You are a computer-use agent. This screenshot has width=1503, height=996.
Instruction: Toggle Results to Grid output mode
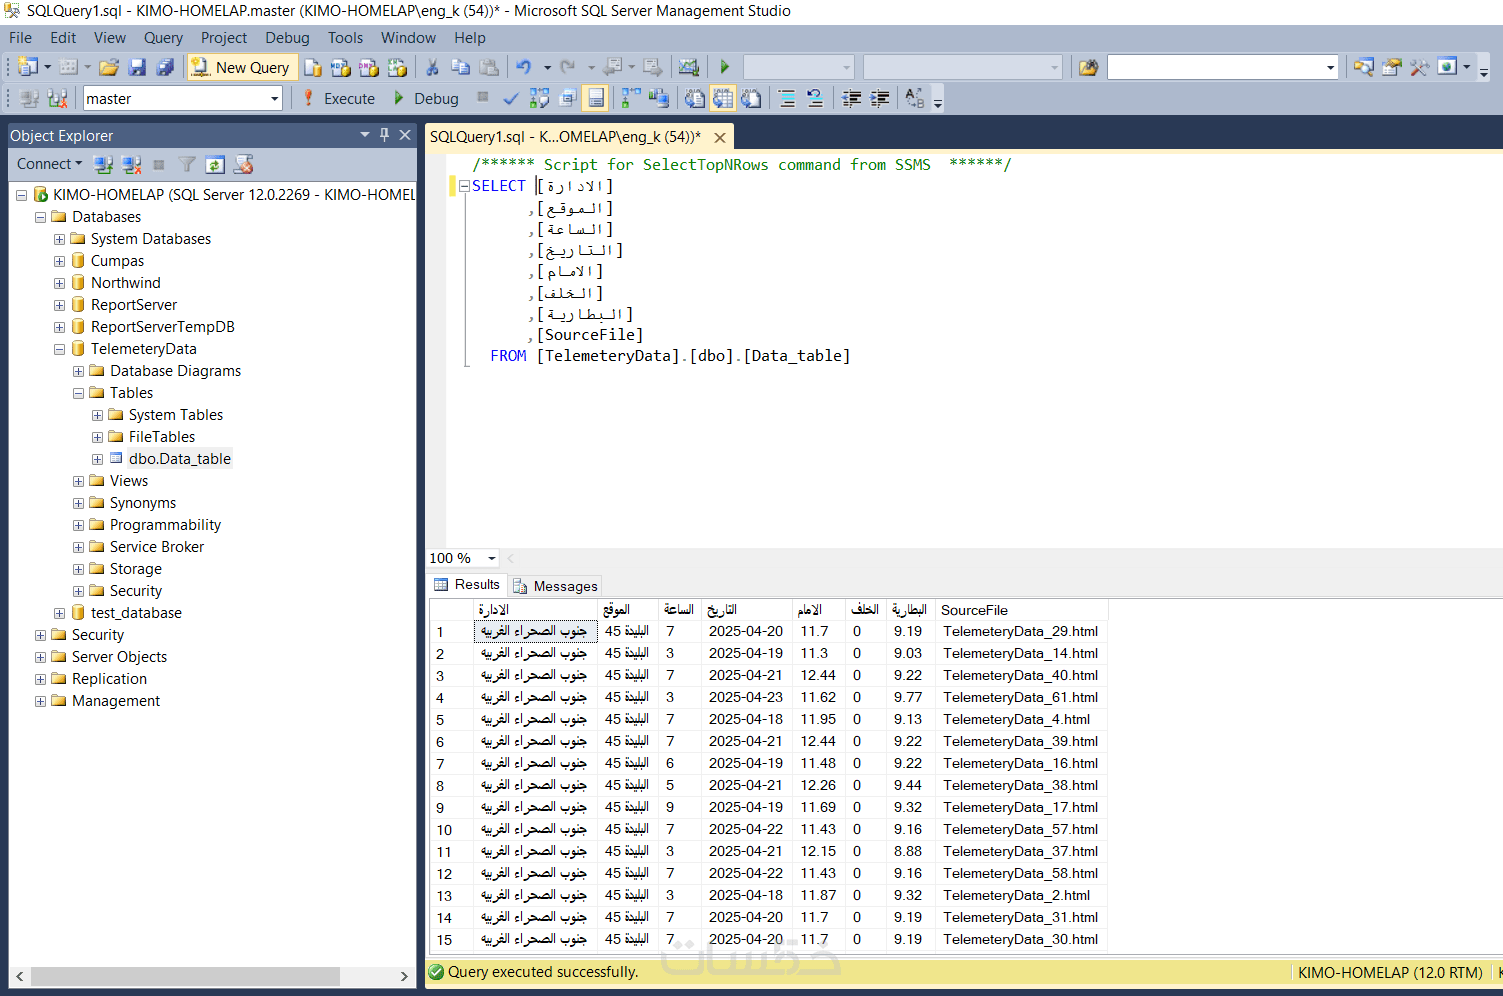point(723,98)
